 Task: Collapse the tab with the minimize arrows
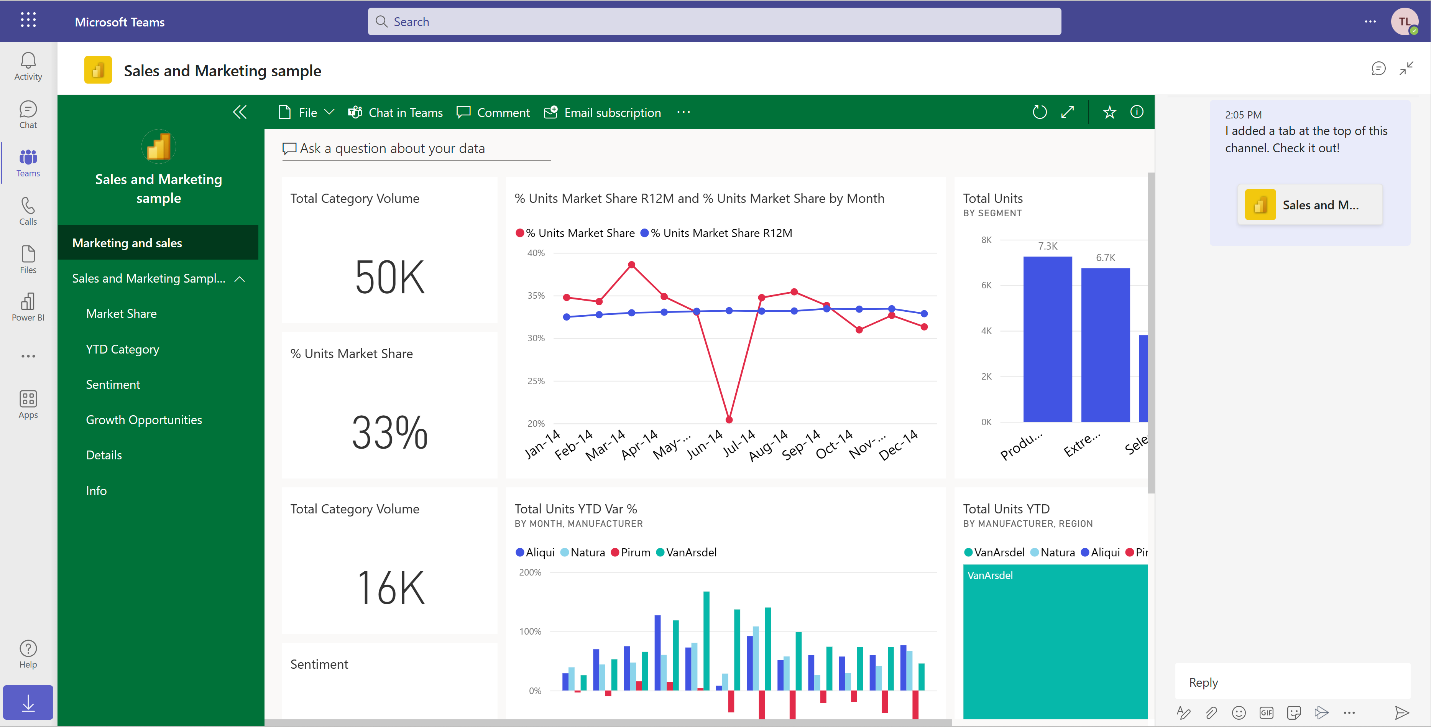click(1407, 68)
